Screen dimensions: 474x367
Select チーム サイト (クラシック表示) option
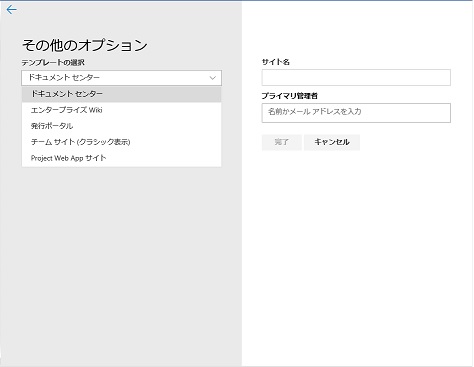pyautogui.click(x=121, y=142)
